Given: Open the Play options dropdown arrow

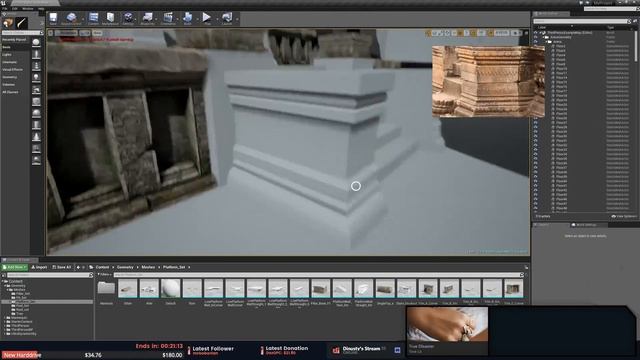Looking at the screenshot, I should coord(216,19).
